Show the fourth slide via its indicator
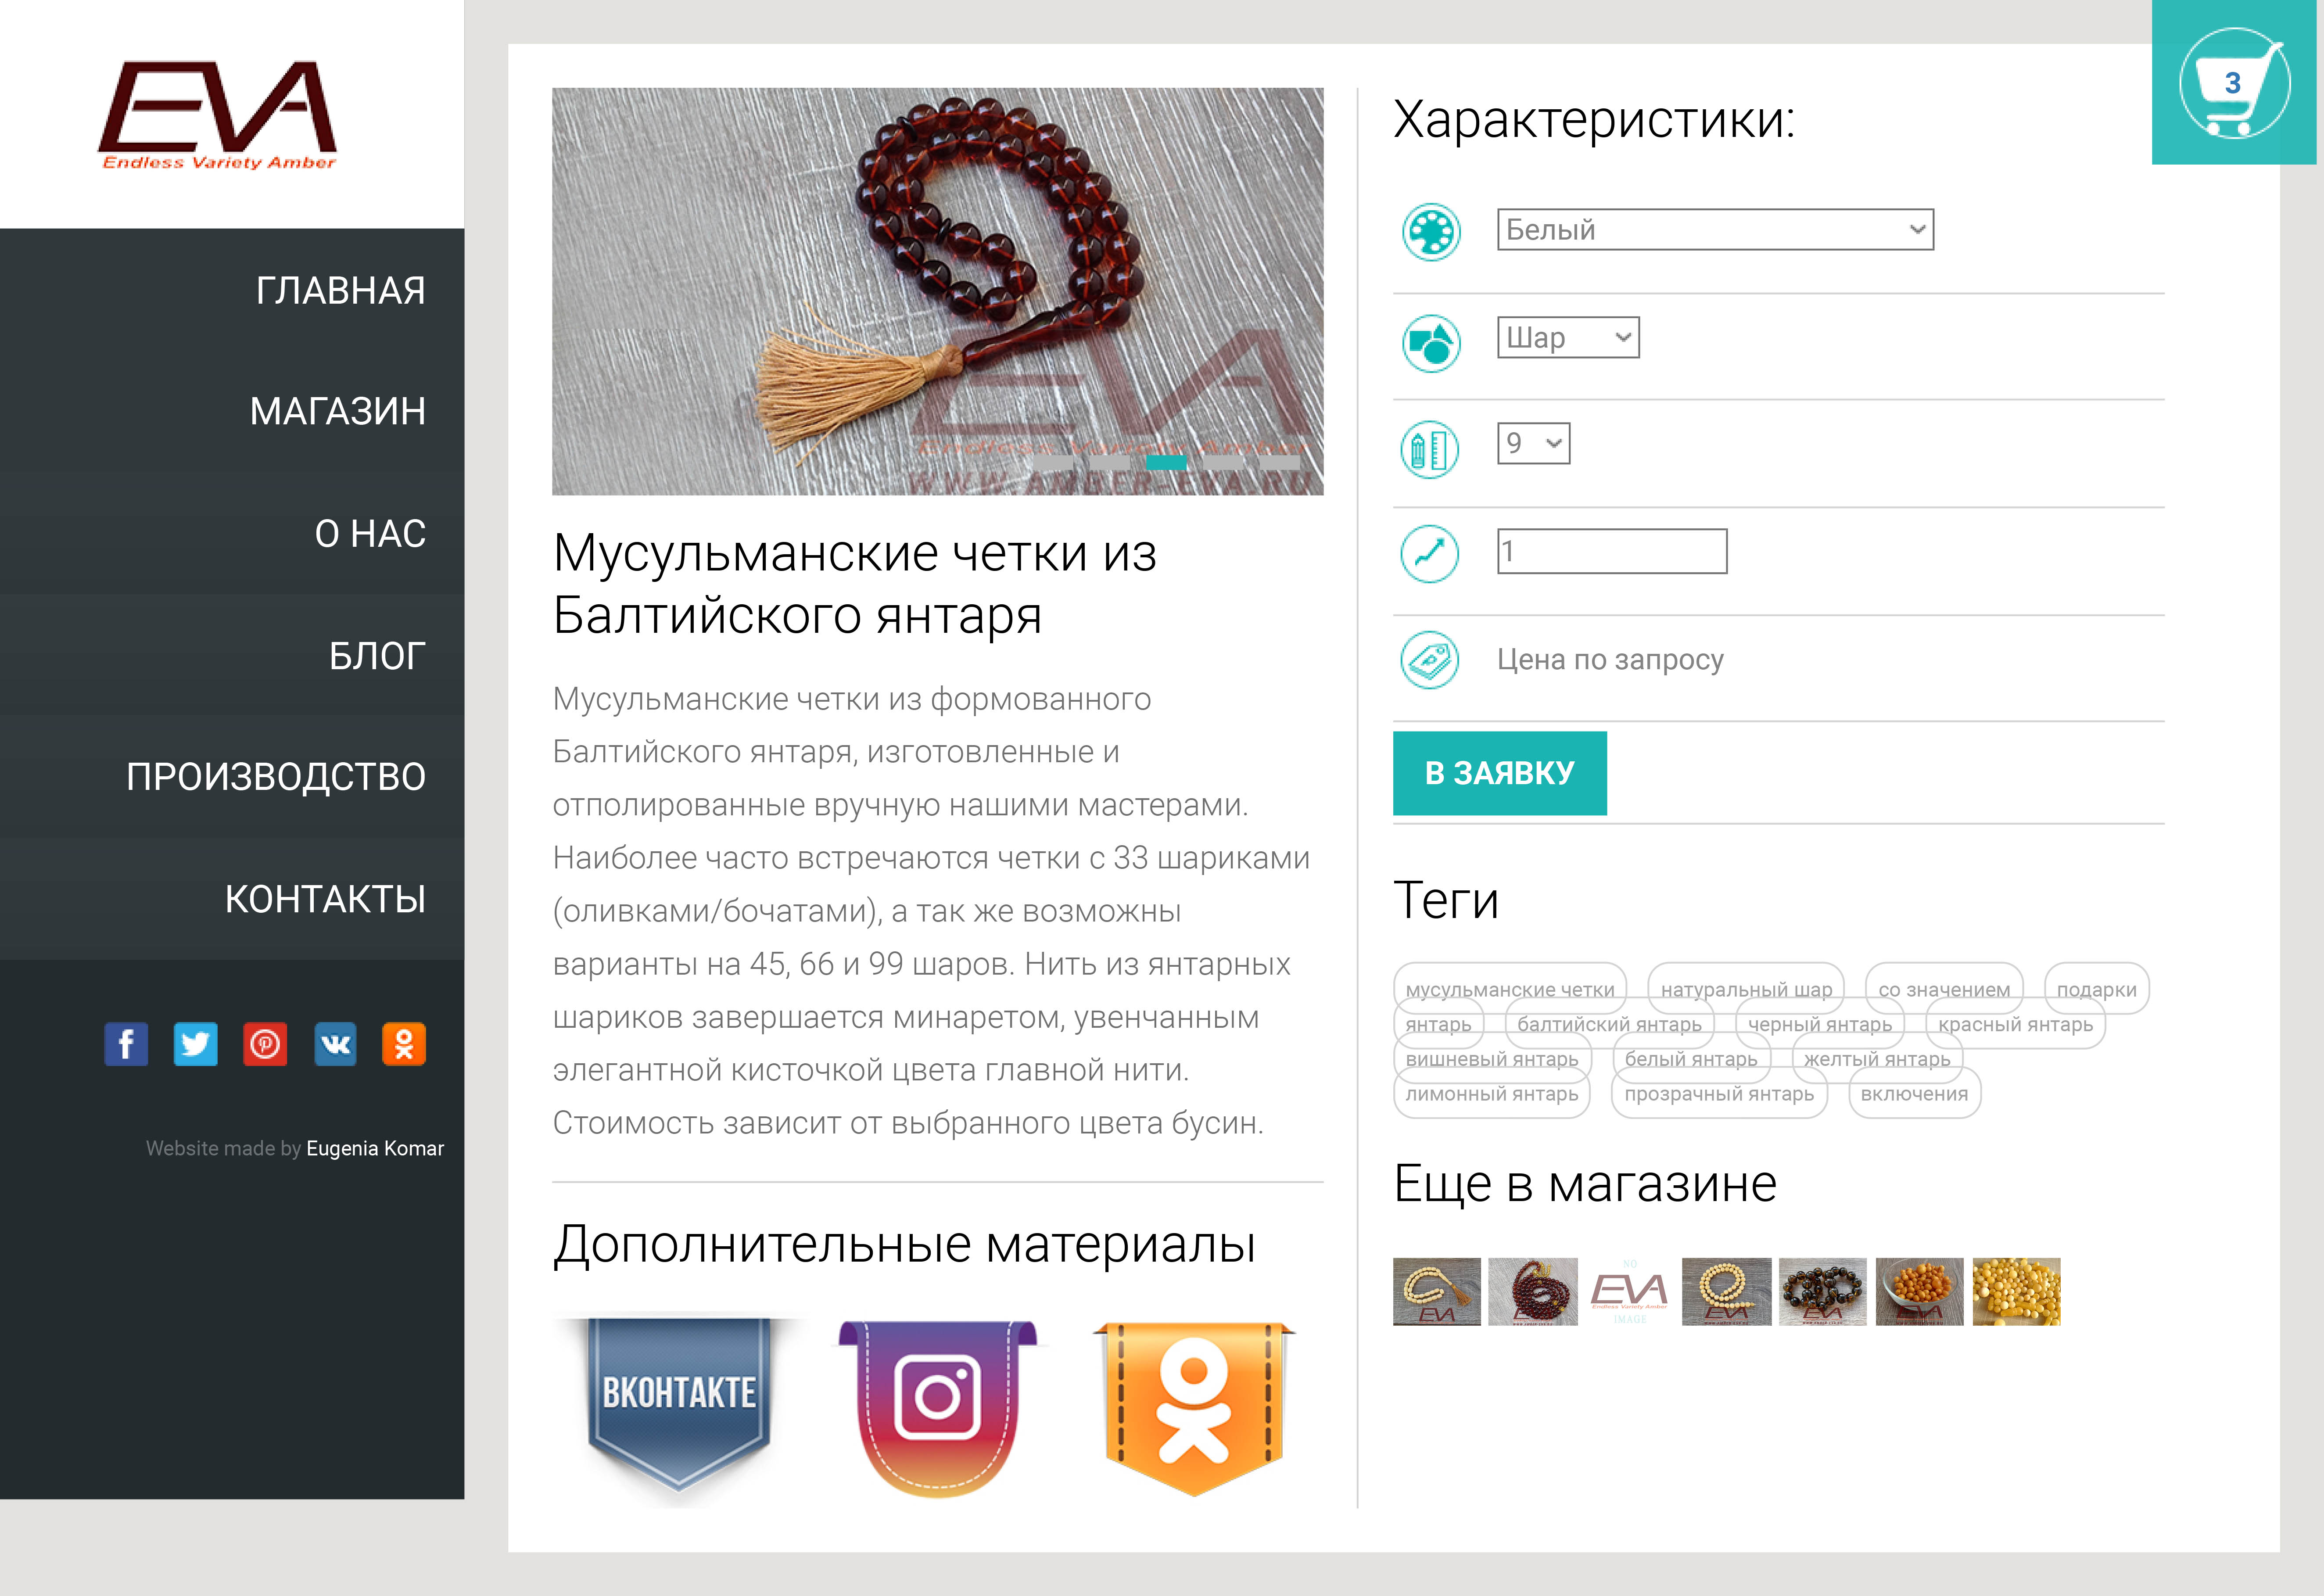Image resolution: width=2324 pixels, height=1596 pixels. 1223,462
